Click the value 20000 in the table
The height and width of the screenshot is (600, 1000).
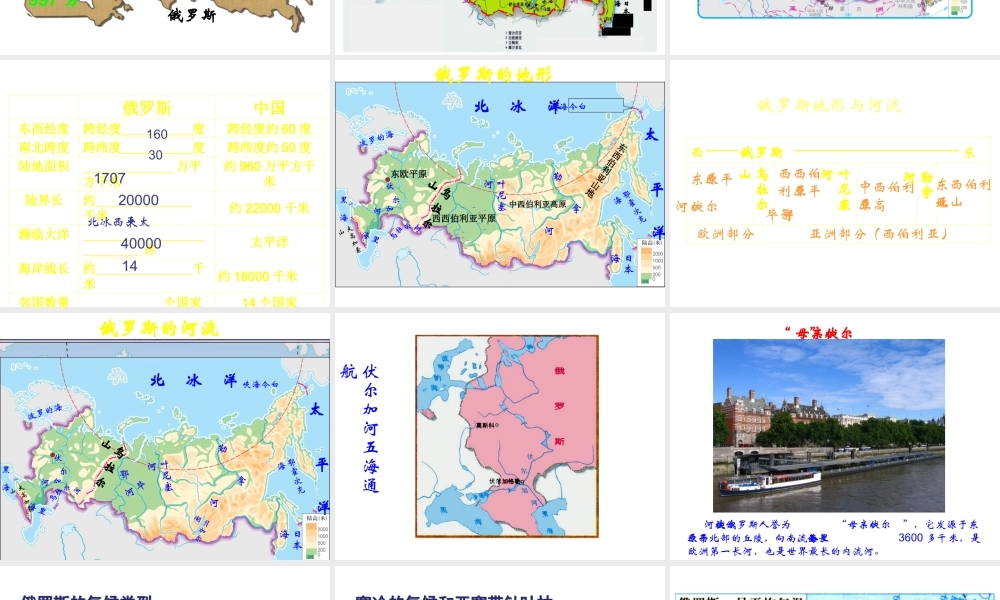click(x=138, y=200)
